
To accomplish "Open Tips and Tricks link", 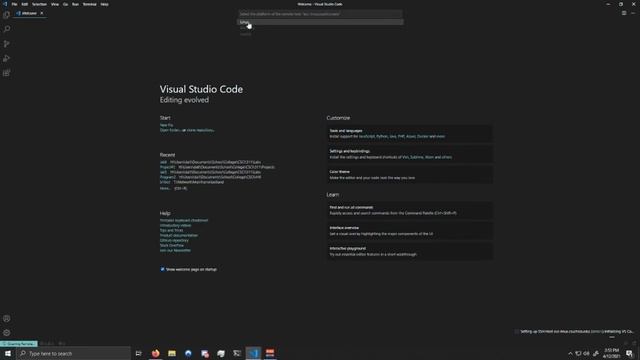I will (x=171, y=230).
